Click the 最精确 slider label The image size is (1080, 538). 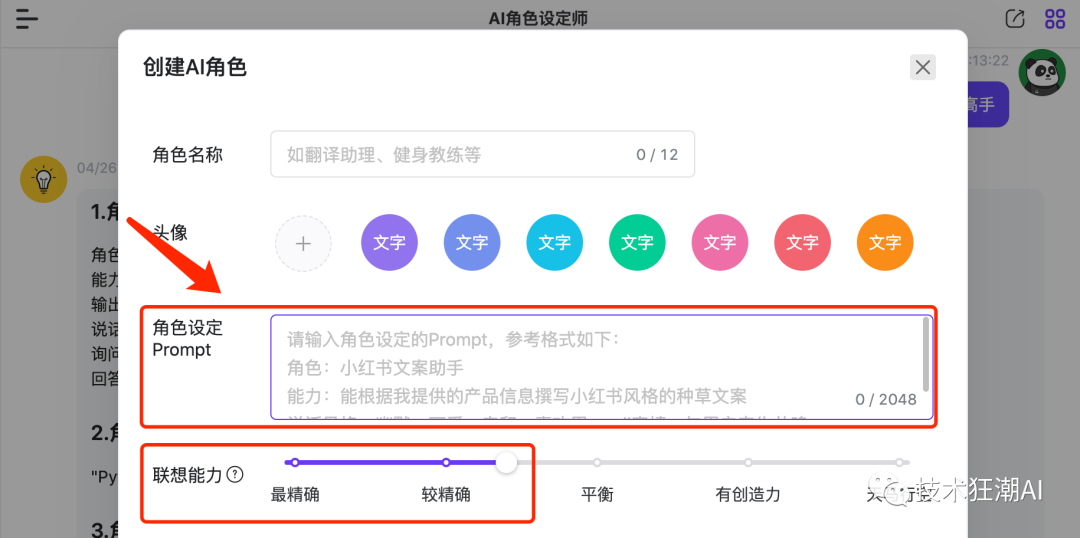point(295,495)
